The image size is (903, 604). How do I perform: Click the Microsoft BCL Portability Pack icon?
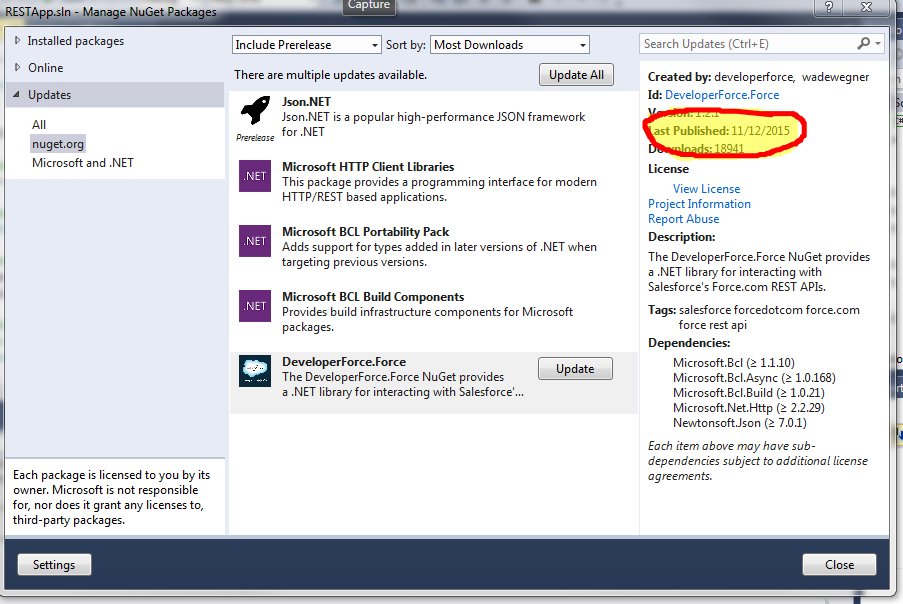[256, 242]
